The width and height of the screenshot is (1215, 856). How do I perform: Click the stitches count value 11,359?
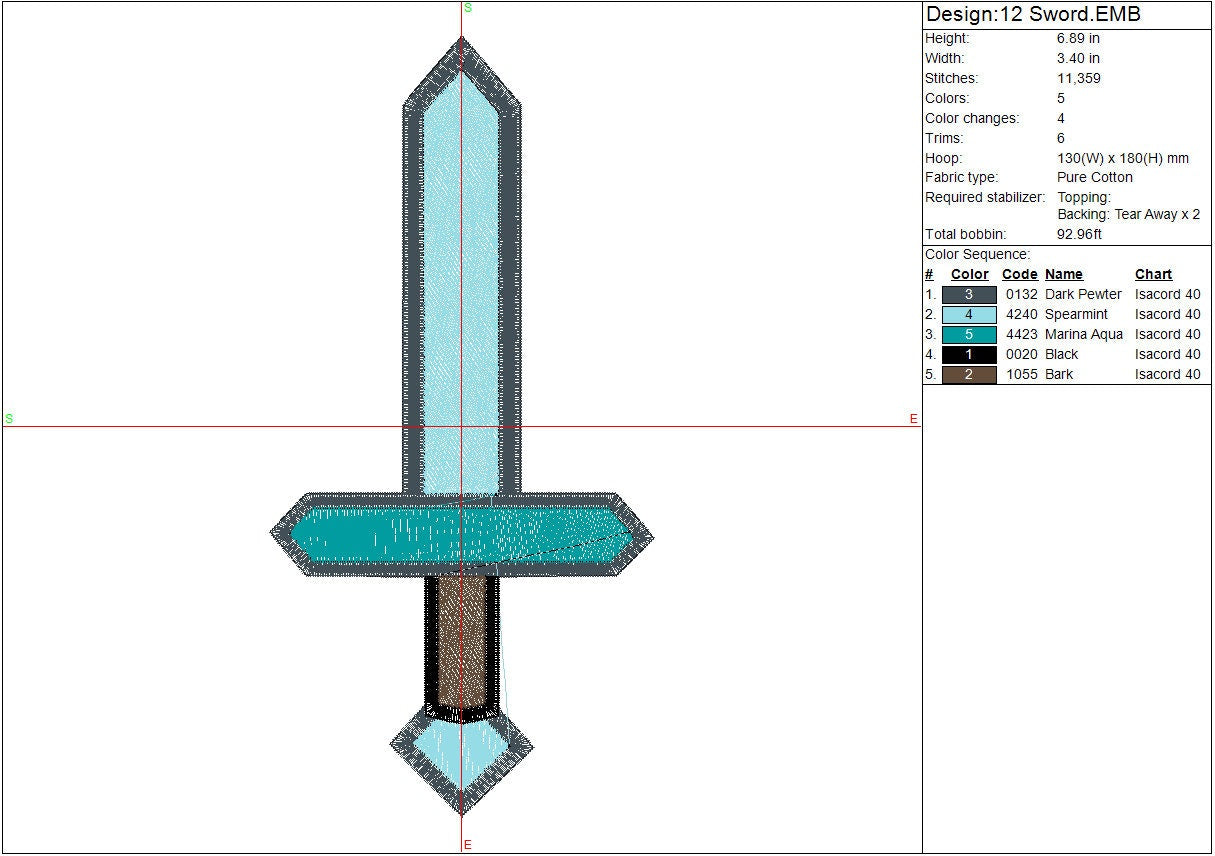click(x=1079, y=79)
